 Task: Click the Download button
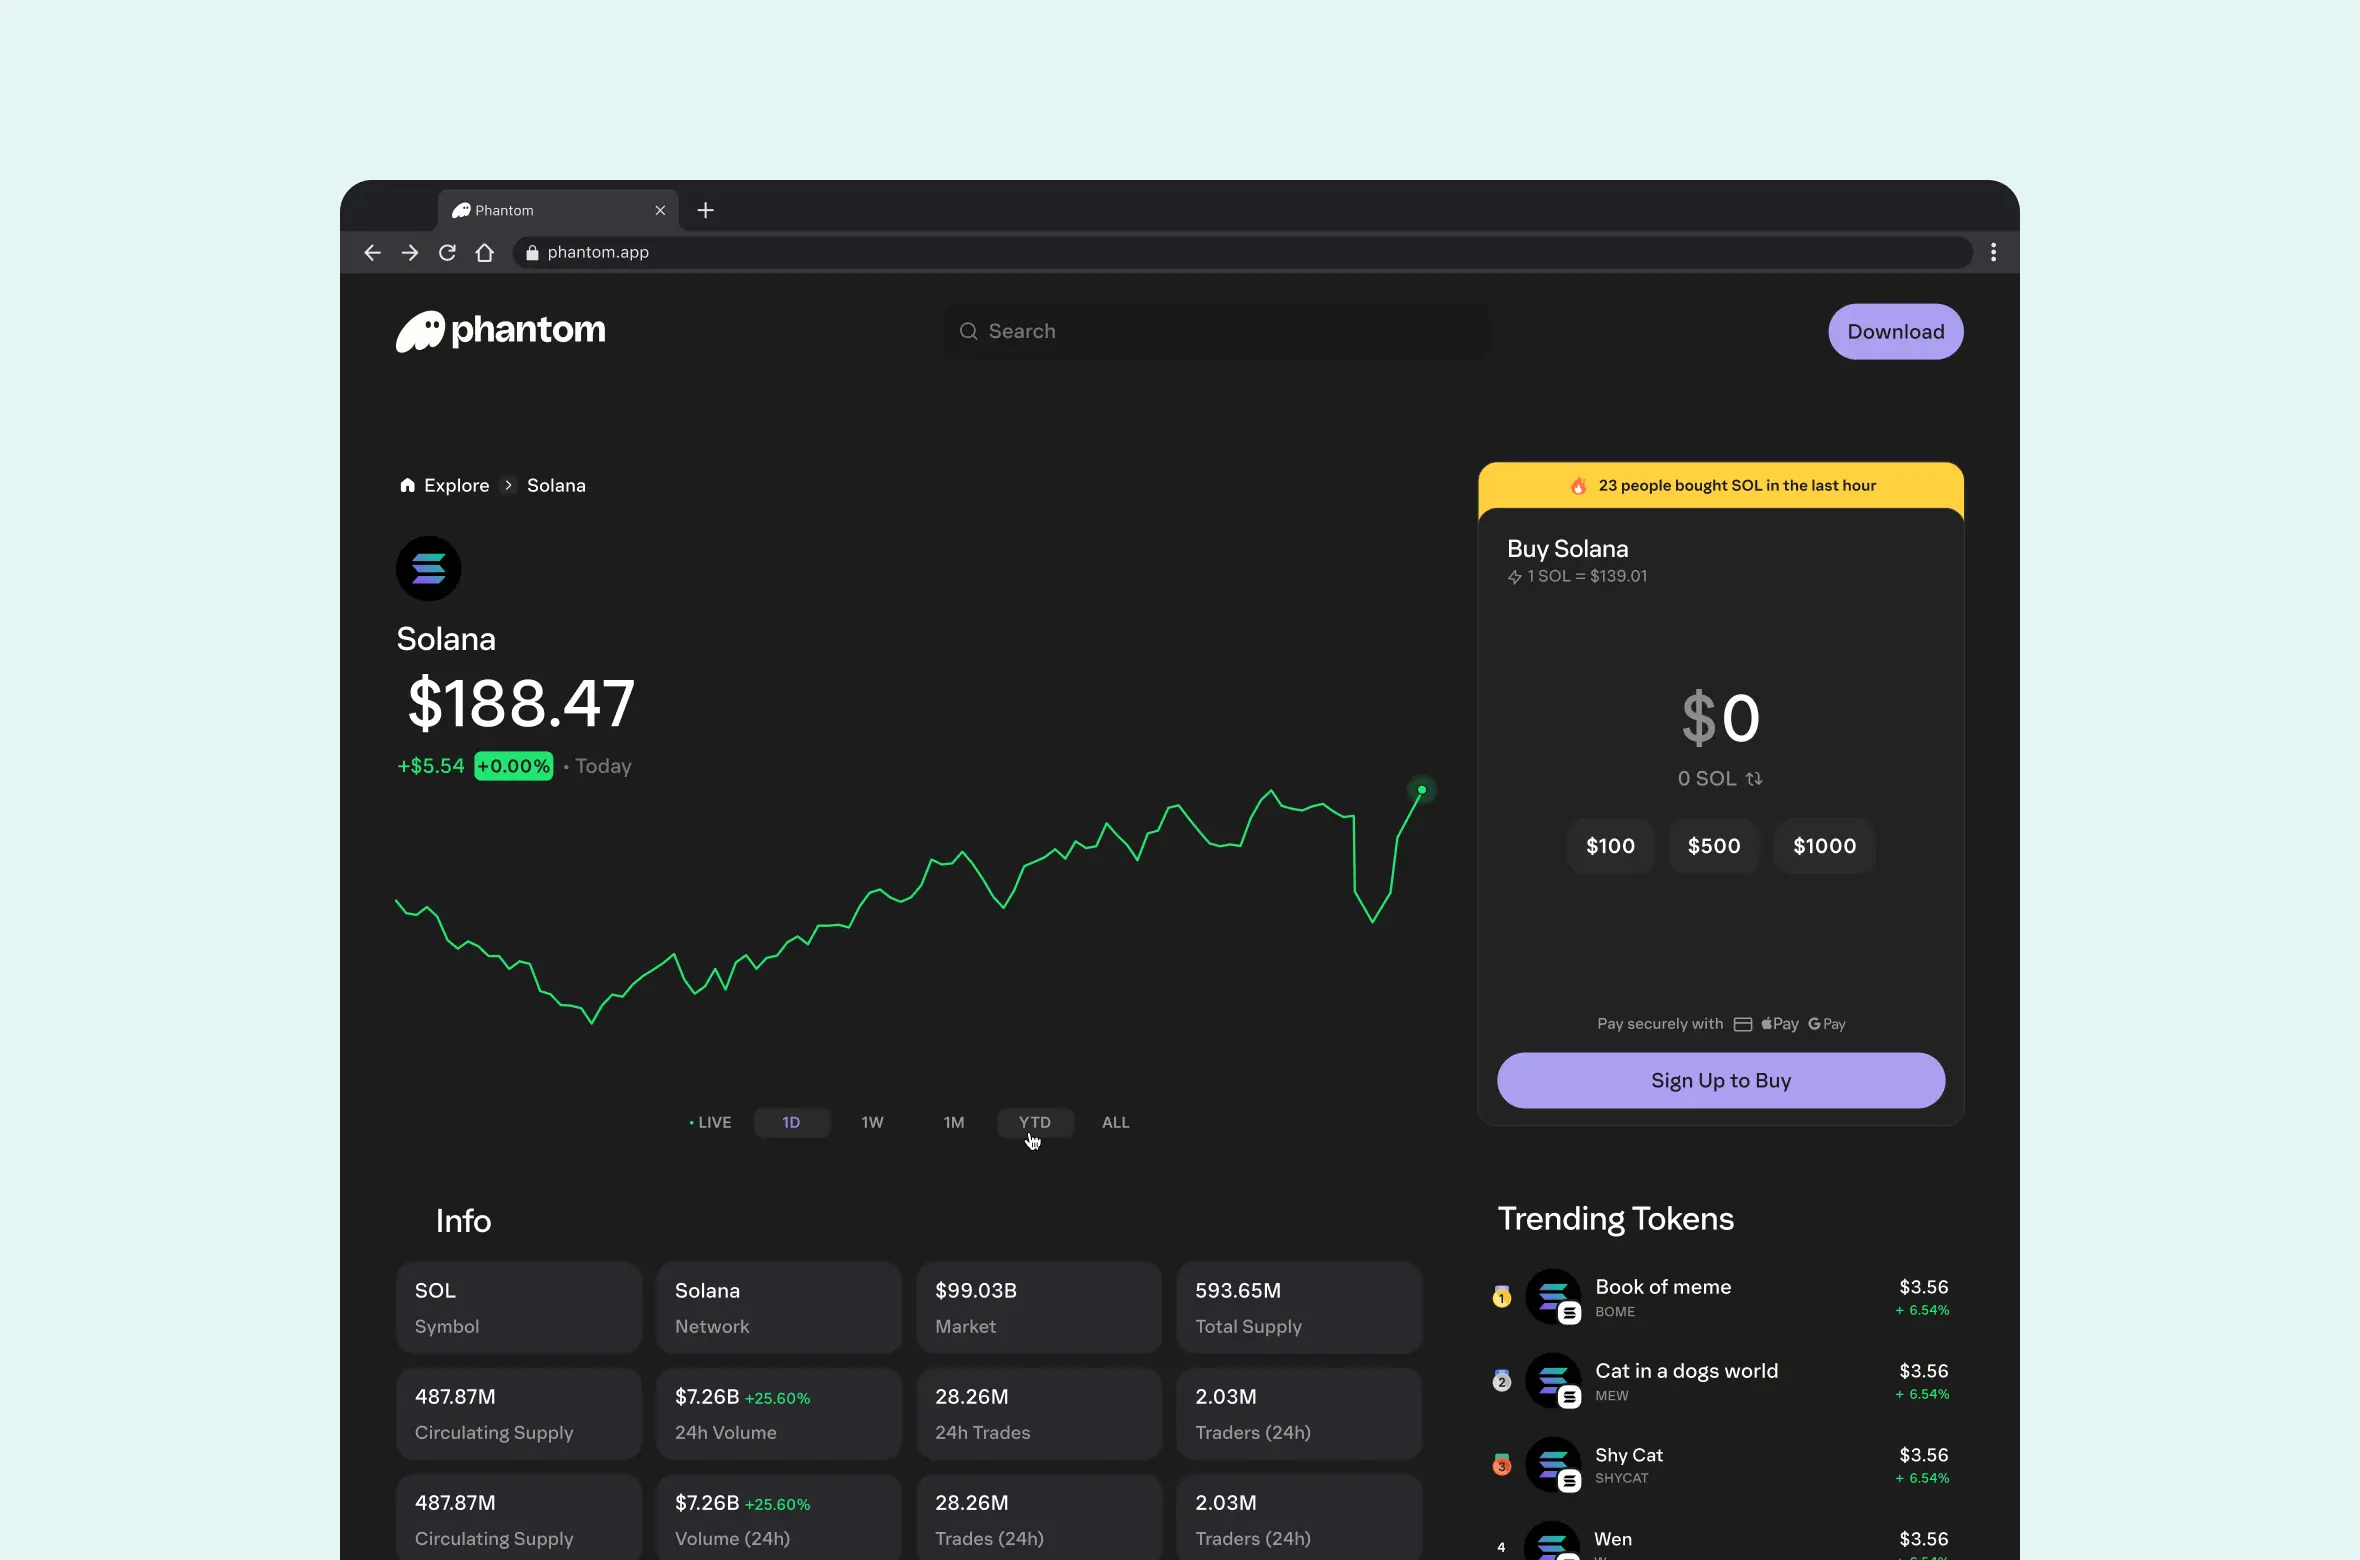coord(1896,332)
